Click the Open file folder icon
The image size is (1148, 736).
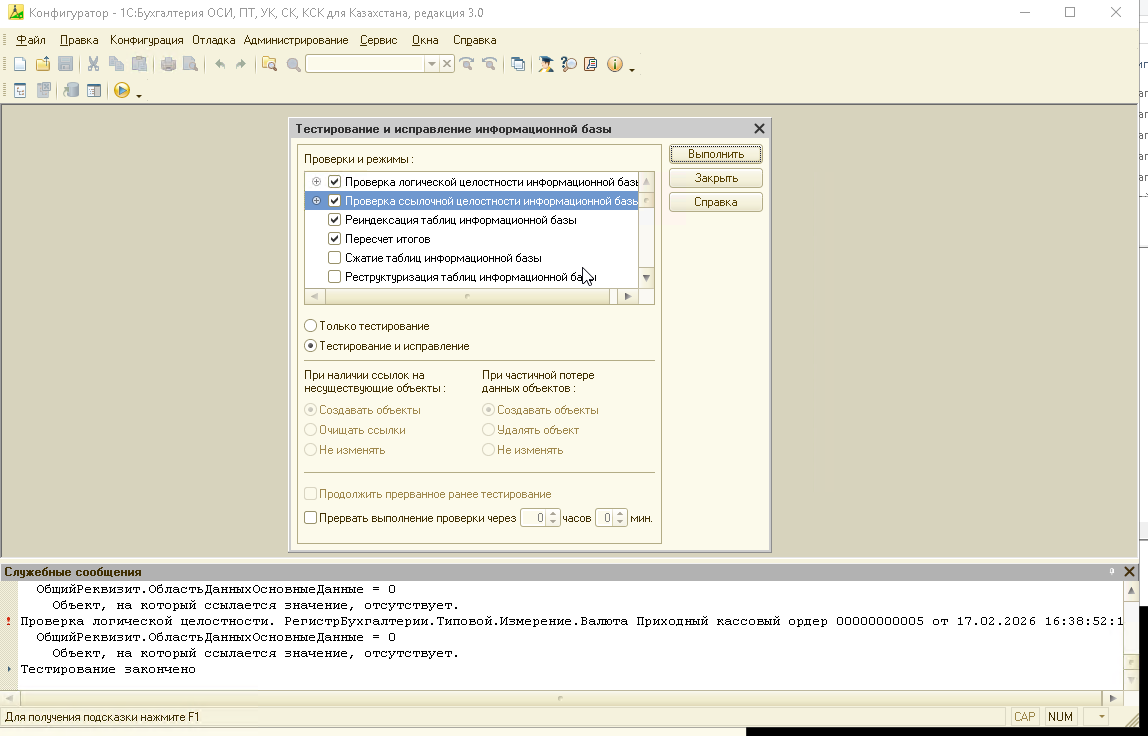click(43, 64)
